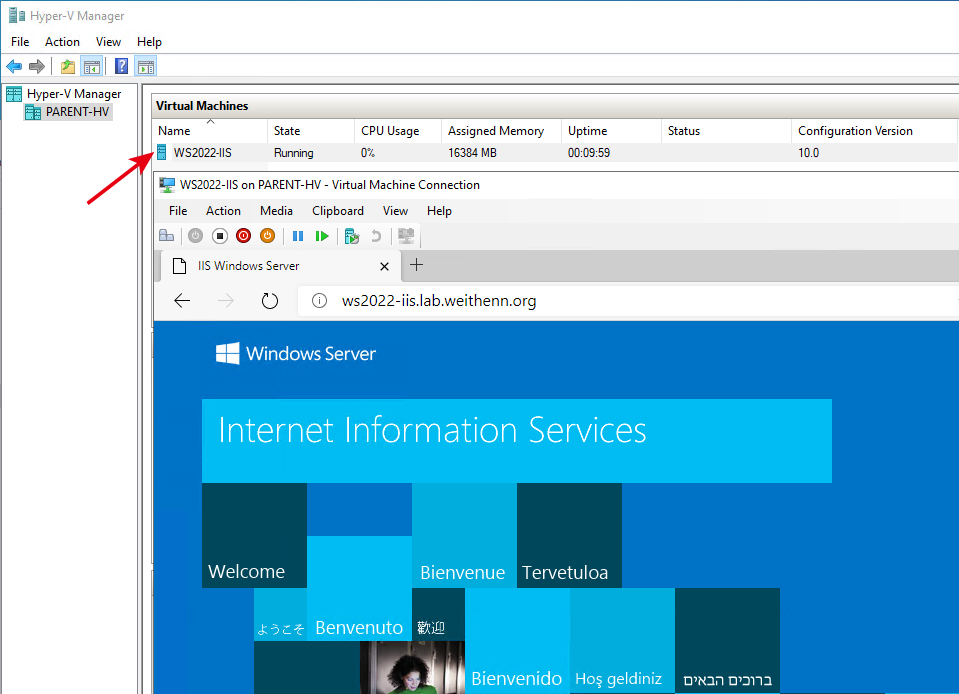Click the Welcome tile

click(254, 536)
